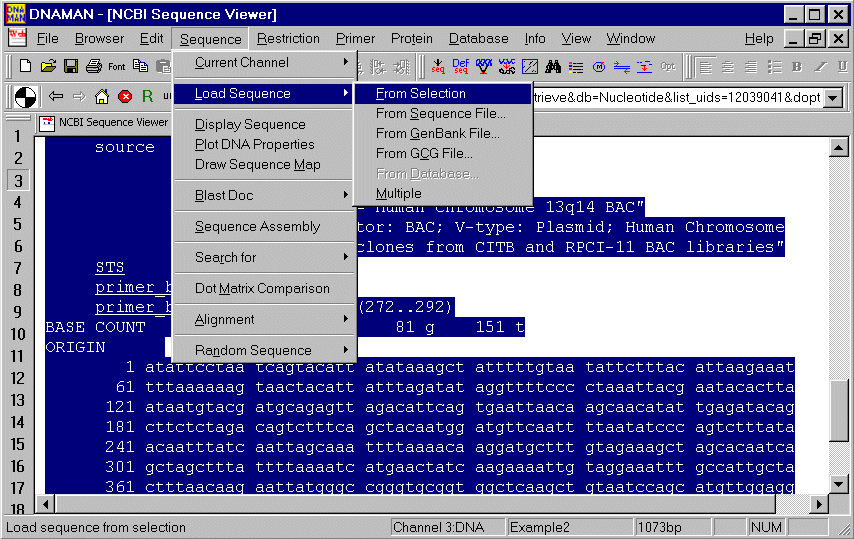Click the browser Back arrow

(x=56, y=96)
